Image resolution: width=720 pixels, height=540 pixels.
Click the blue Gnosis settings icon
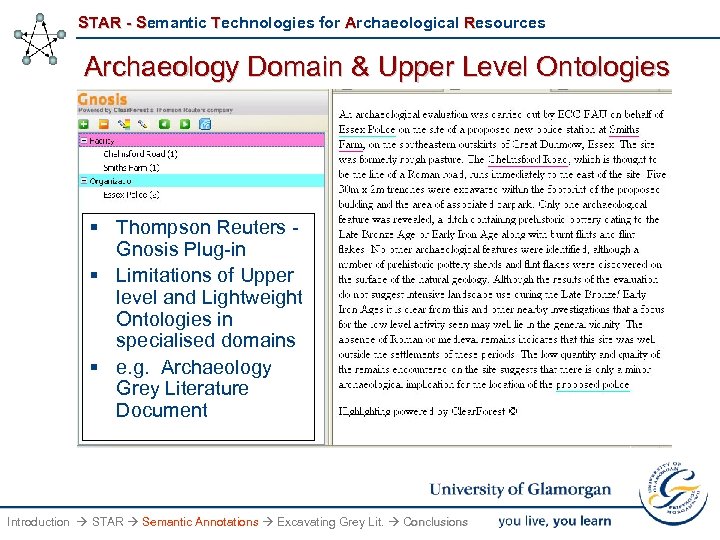(x=205, y=124)
